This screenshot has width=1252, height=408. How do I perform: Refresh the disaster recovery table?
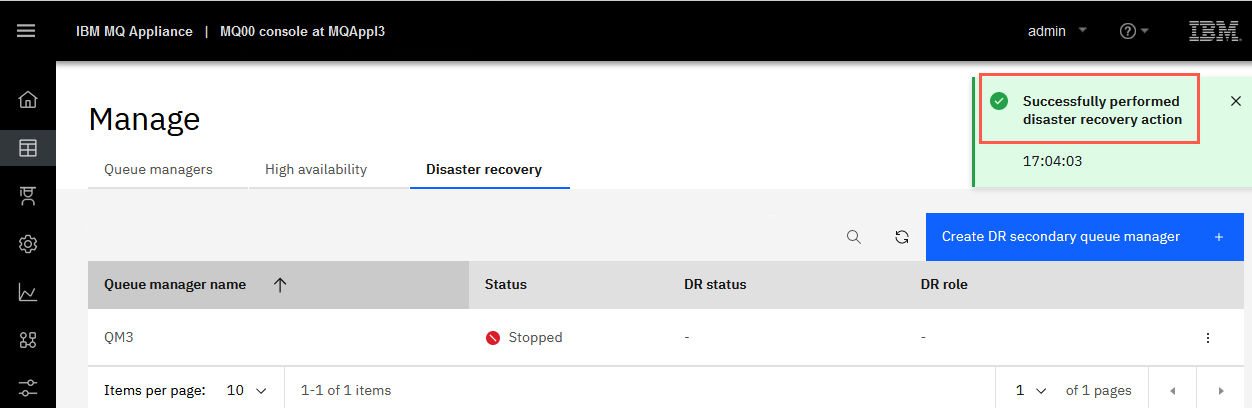[x=902, y=237]
